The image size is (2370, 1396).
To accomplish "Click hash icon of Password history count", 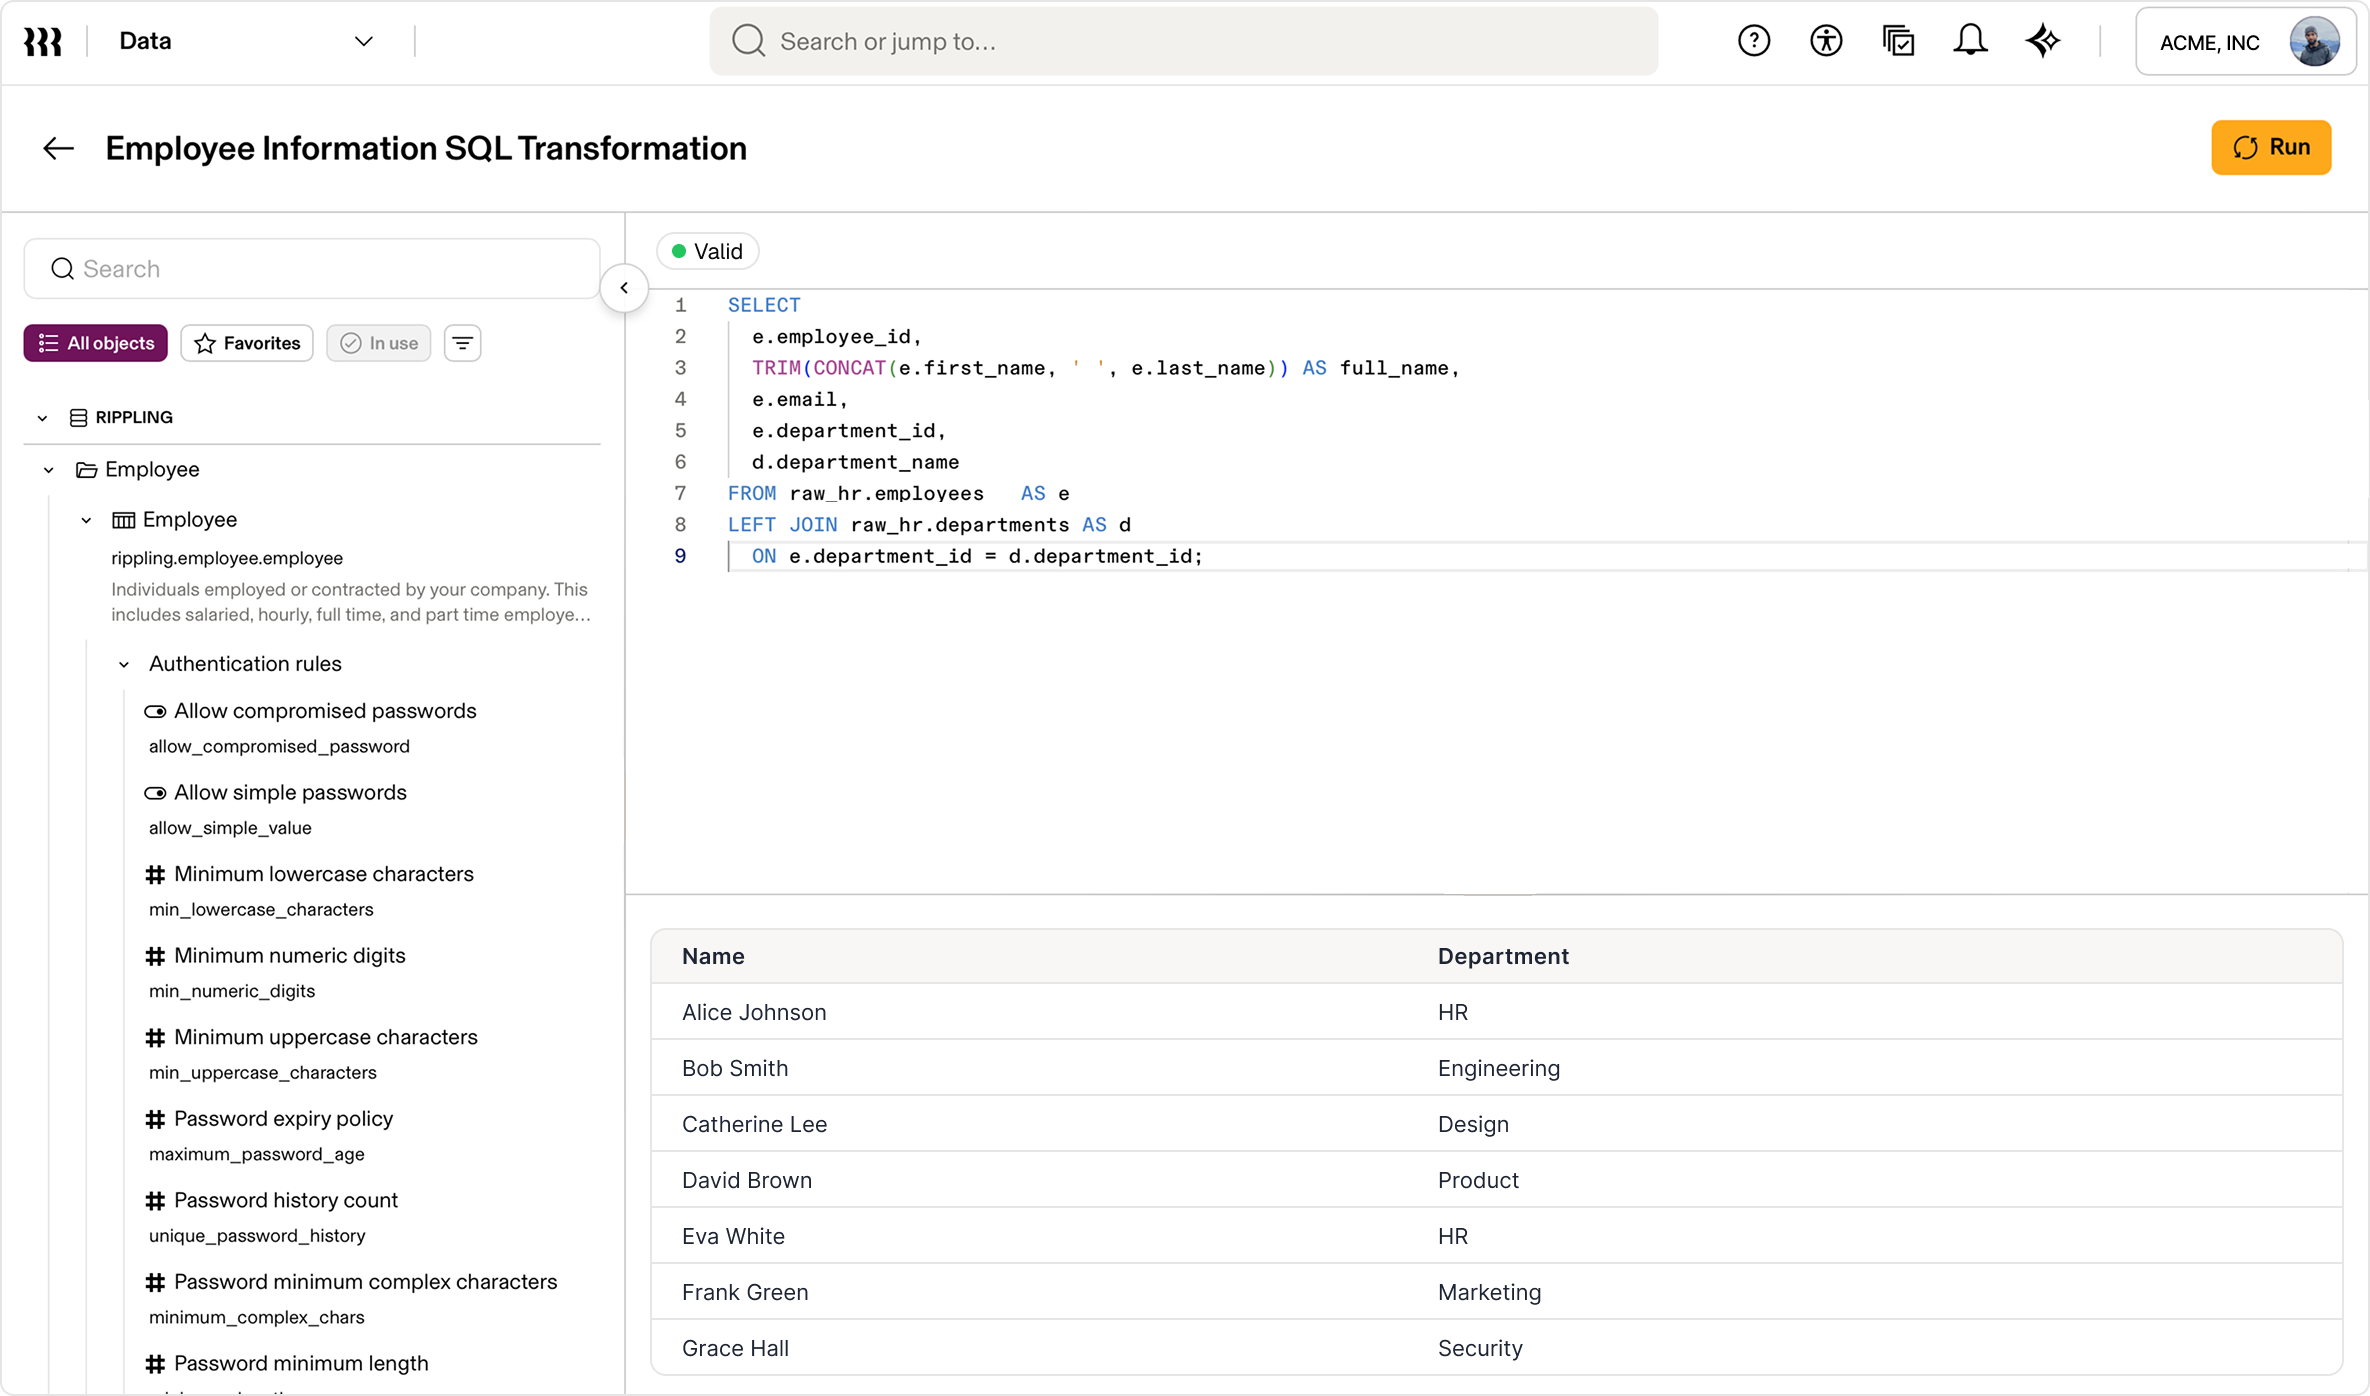I will [155, 1201].
